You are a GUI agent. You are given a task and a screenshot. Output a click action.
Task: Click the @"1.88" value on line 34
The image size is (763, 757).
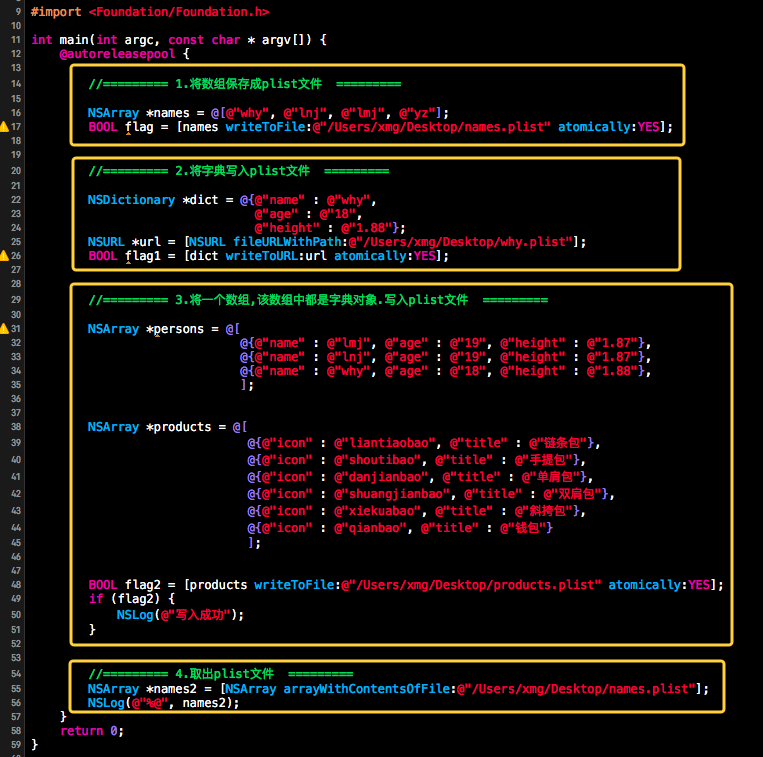tap(612, 371)
